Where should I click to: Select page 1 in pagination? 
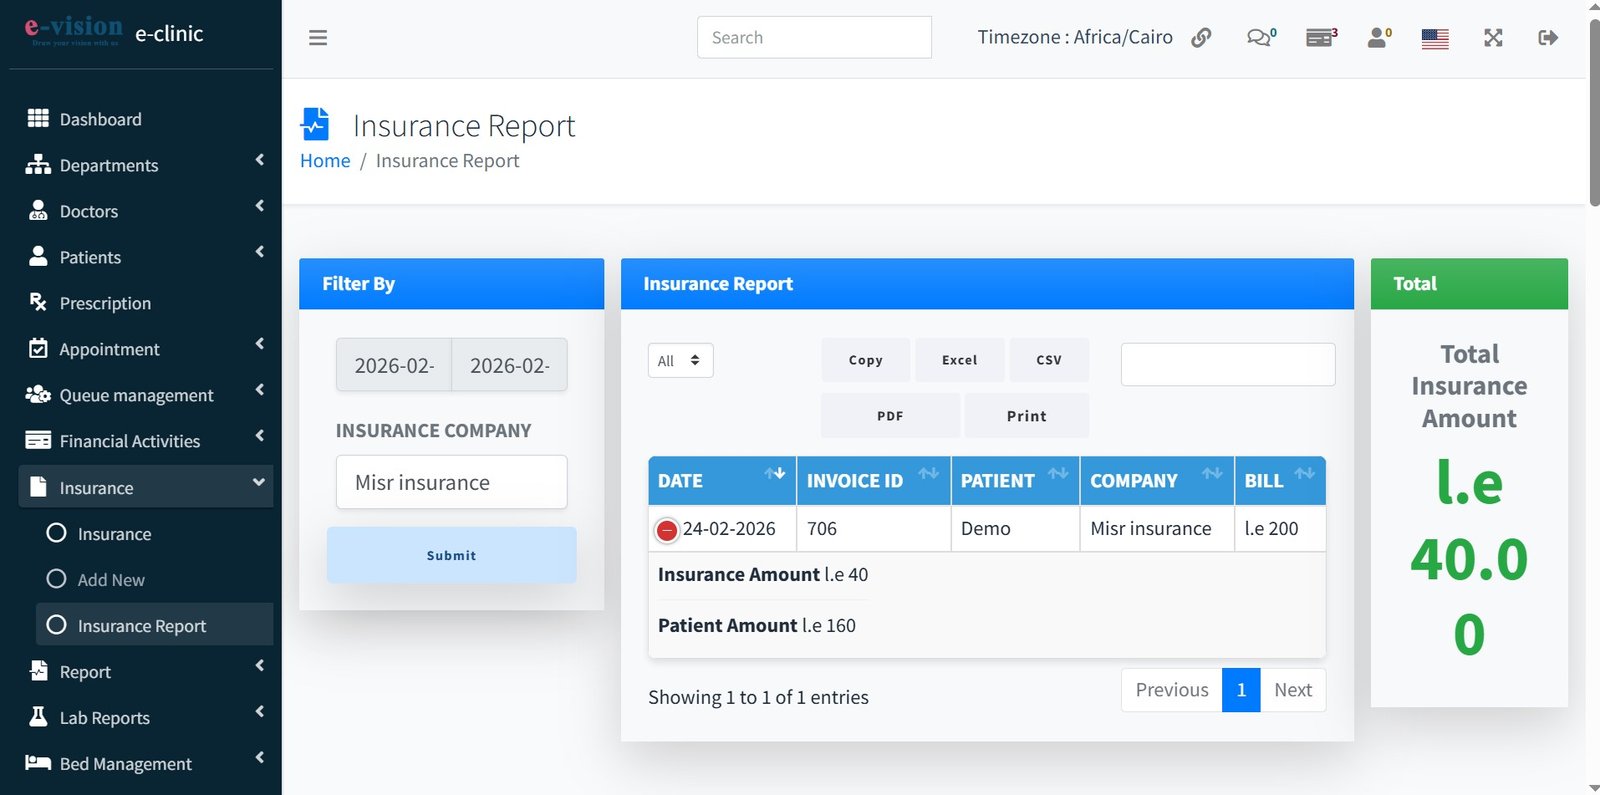(x=1241, y=690)
